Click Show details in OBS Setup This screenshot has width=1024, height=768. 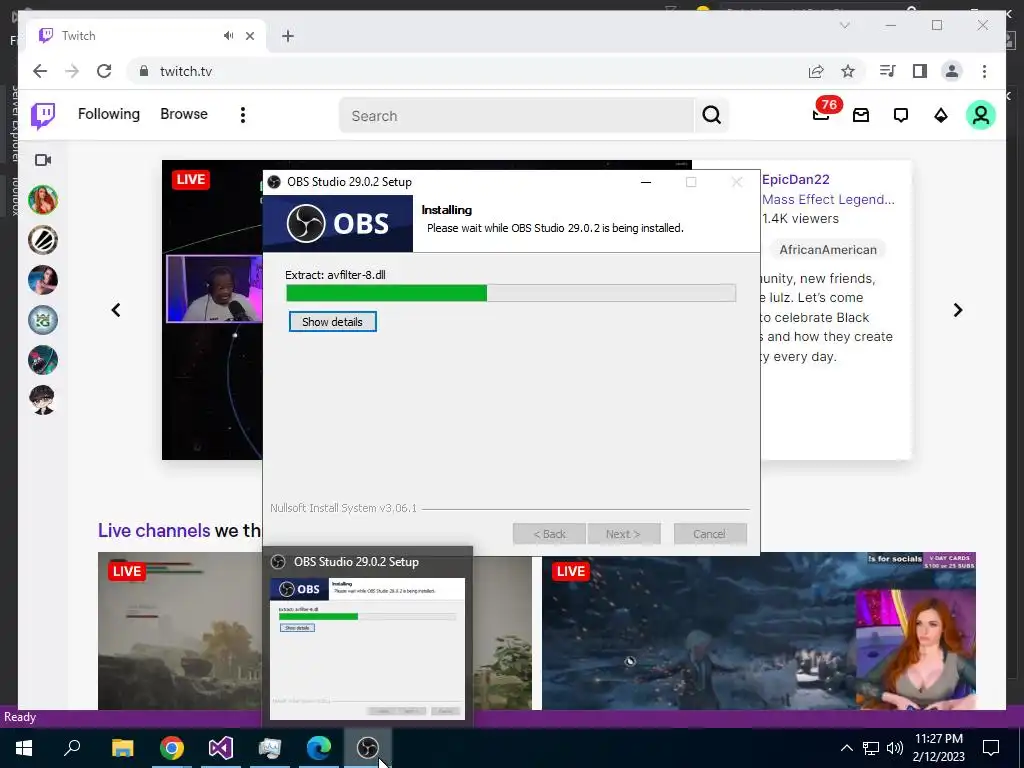pyautogui.click(x=332, y=322)
